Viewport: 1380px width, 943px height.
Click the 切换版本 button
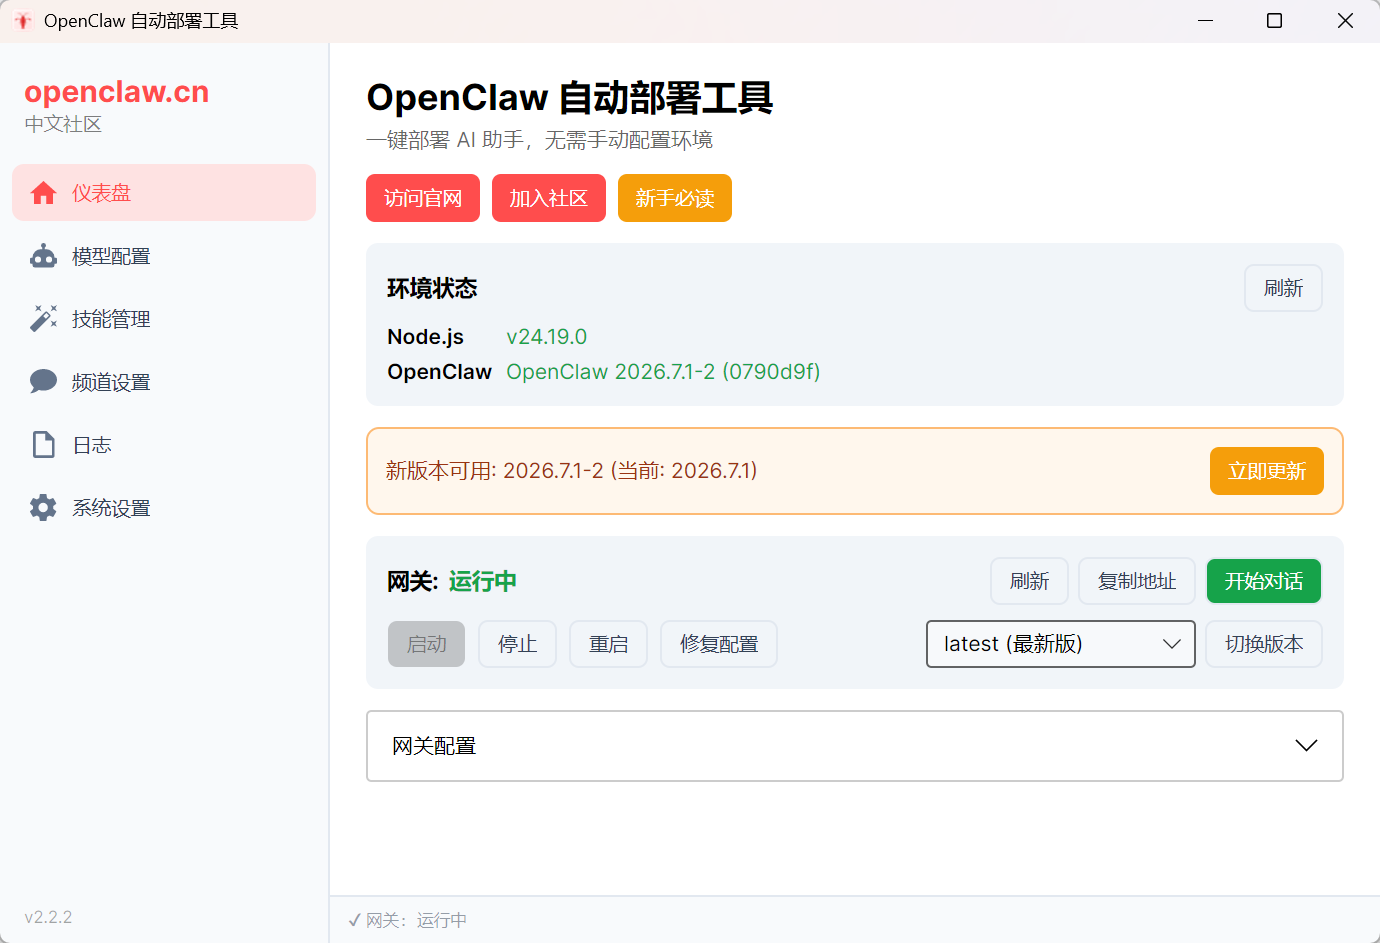[x=1264, y=644]
